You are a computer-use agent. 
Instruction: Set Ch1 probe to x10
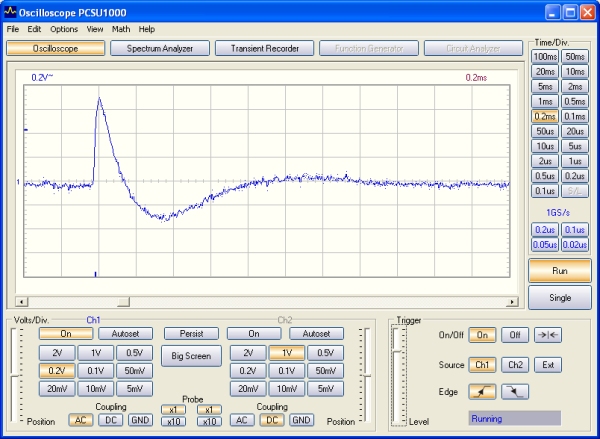click(x=173, y=422)
